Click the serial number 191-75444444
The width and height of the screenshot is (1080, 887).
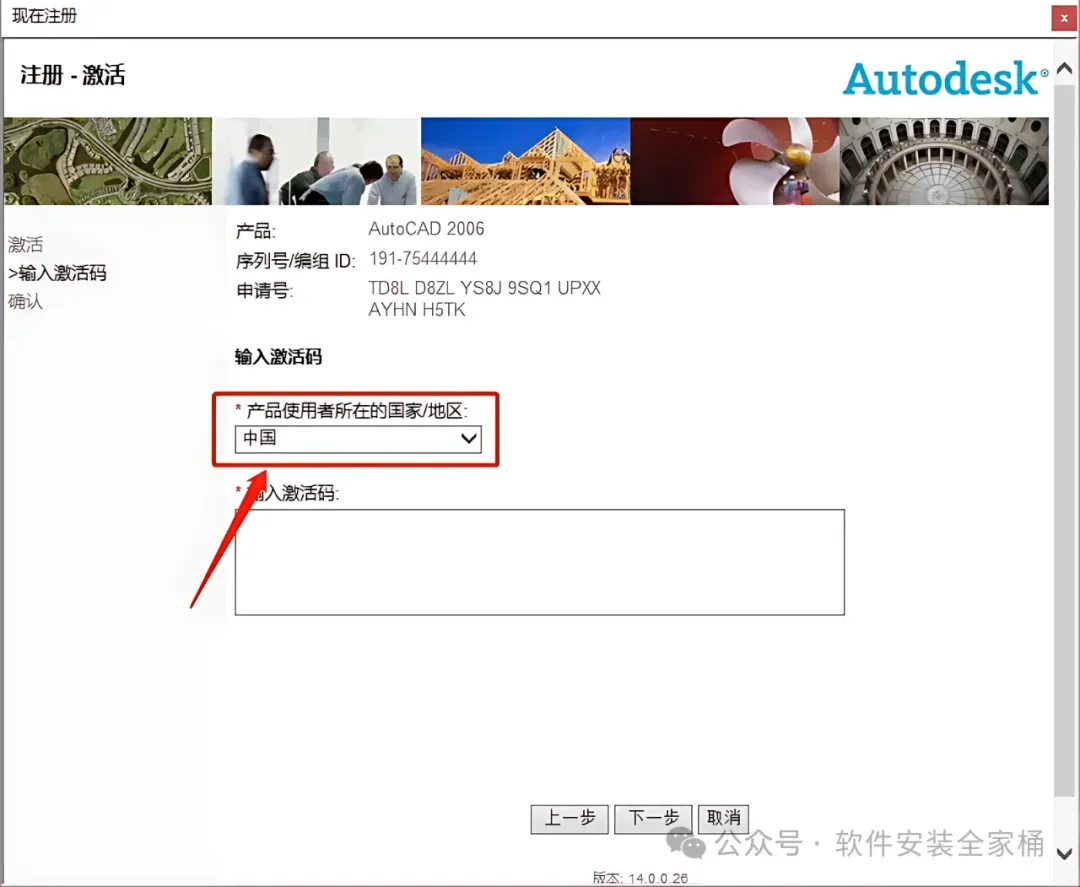pos(423,258)
